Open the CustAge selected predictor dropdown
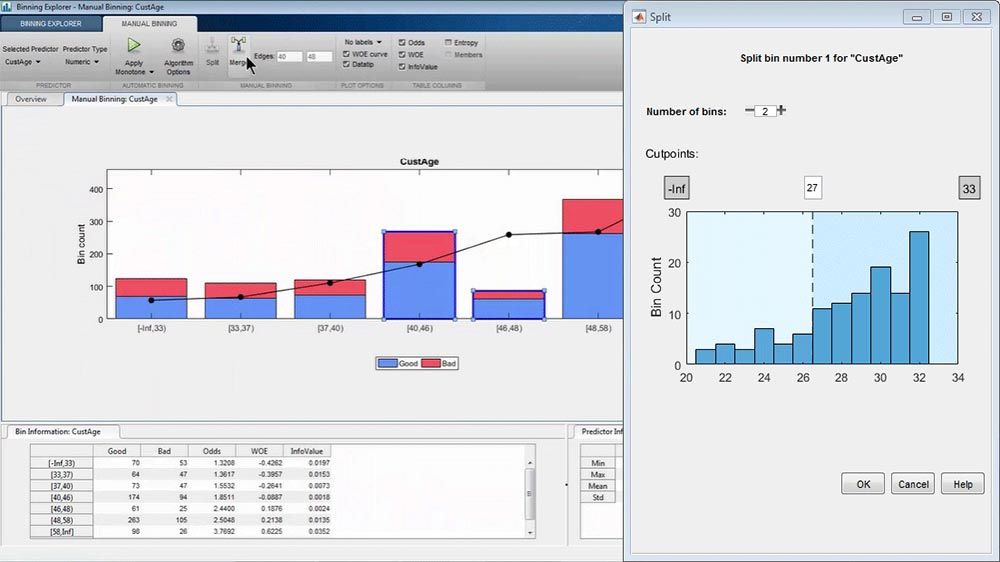 [x=23, y=62]
